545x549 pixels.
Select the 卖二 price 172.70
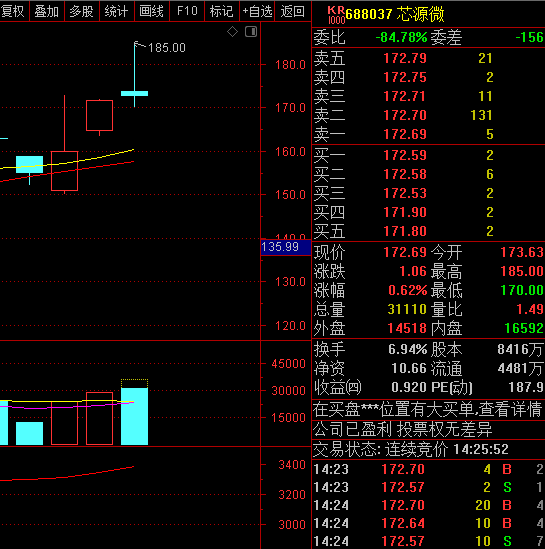405,115
